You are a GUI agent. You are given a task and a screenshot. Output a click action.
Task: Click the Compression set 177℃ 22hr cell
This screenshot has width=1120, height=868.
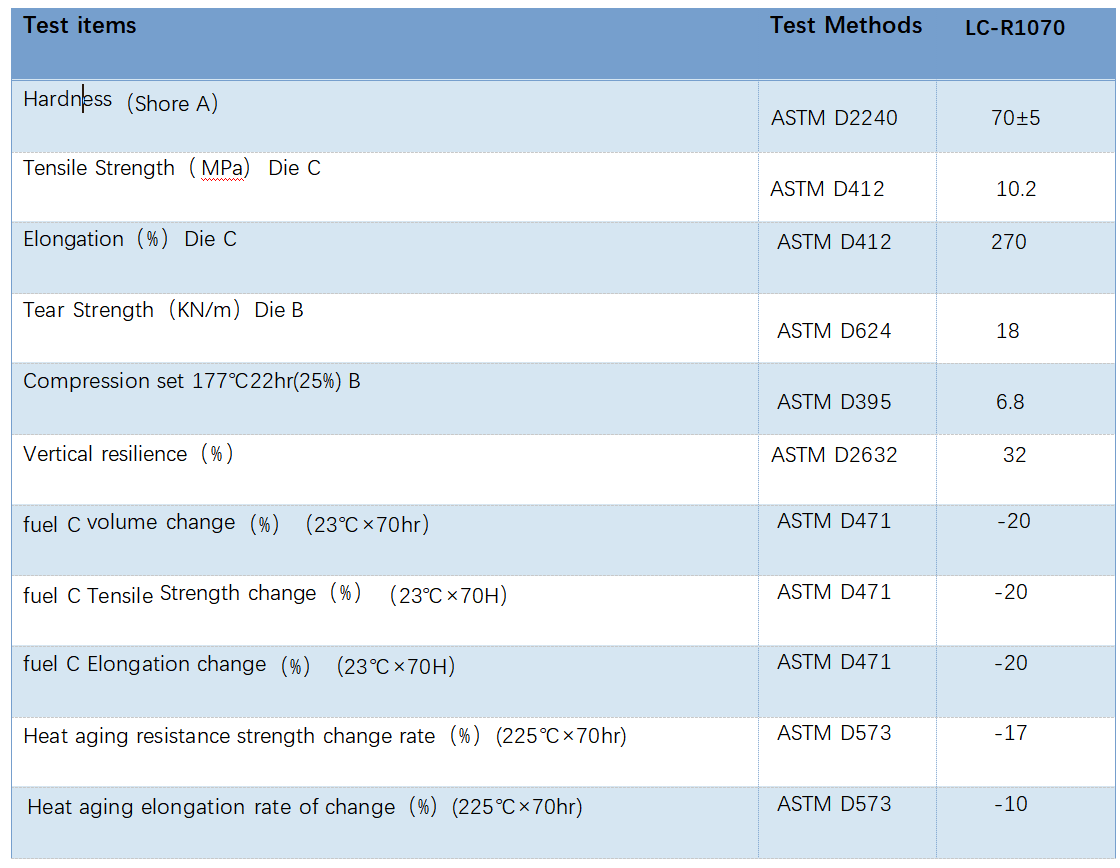[x=191, y=382]
